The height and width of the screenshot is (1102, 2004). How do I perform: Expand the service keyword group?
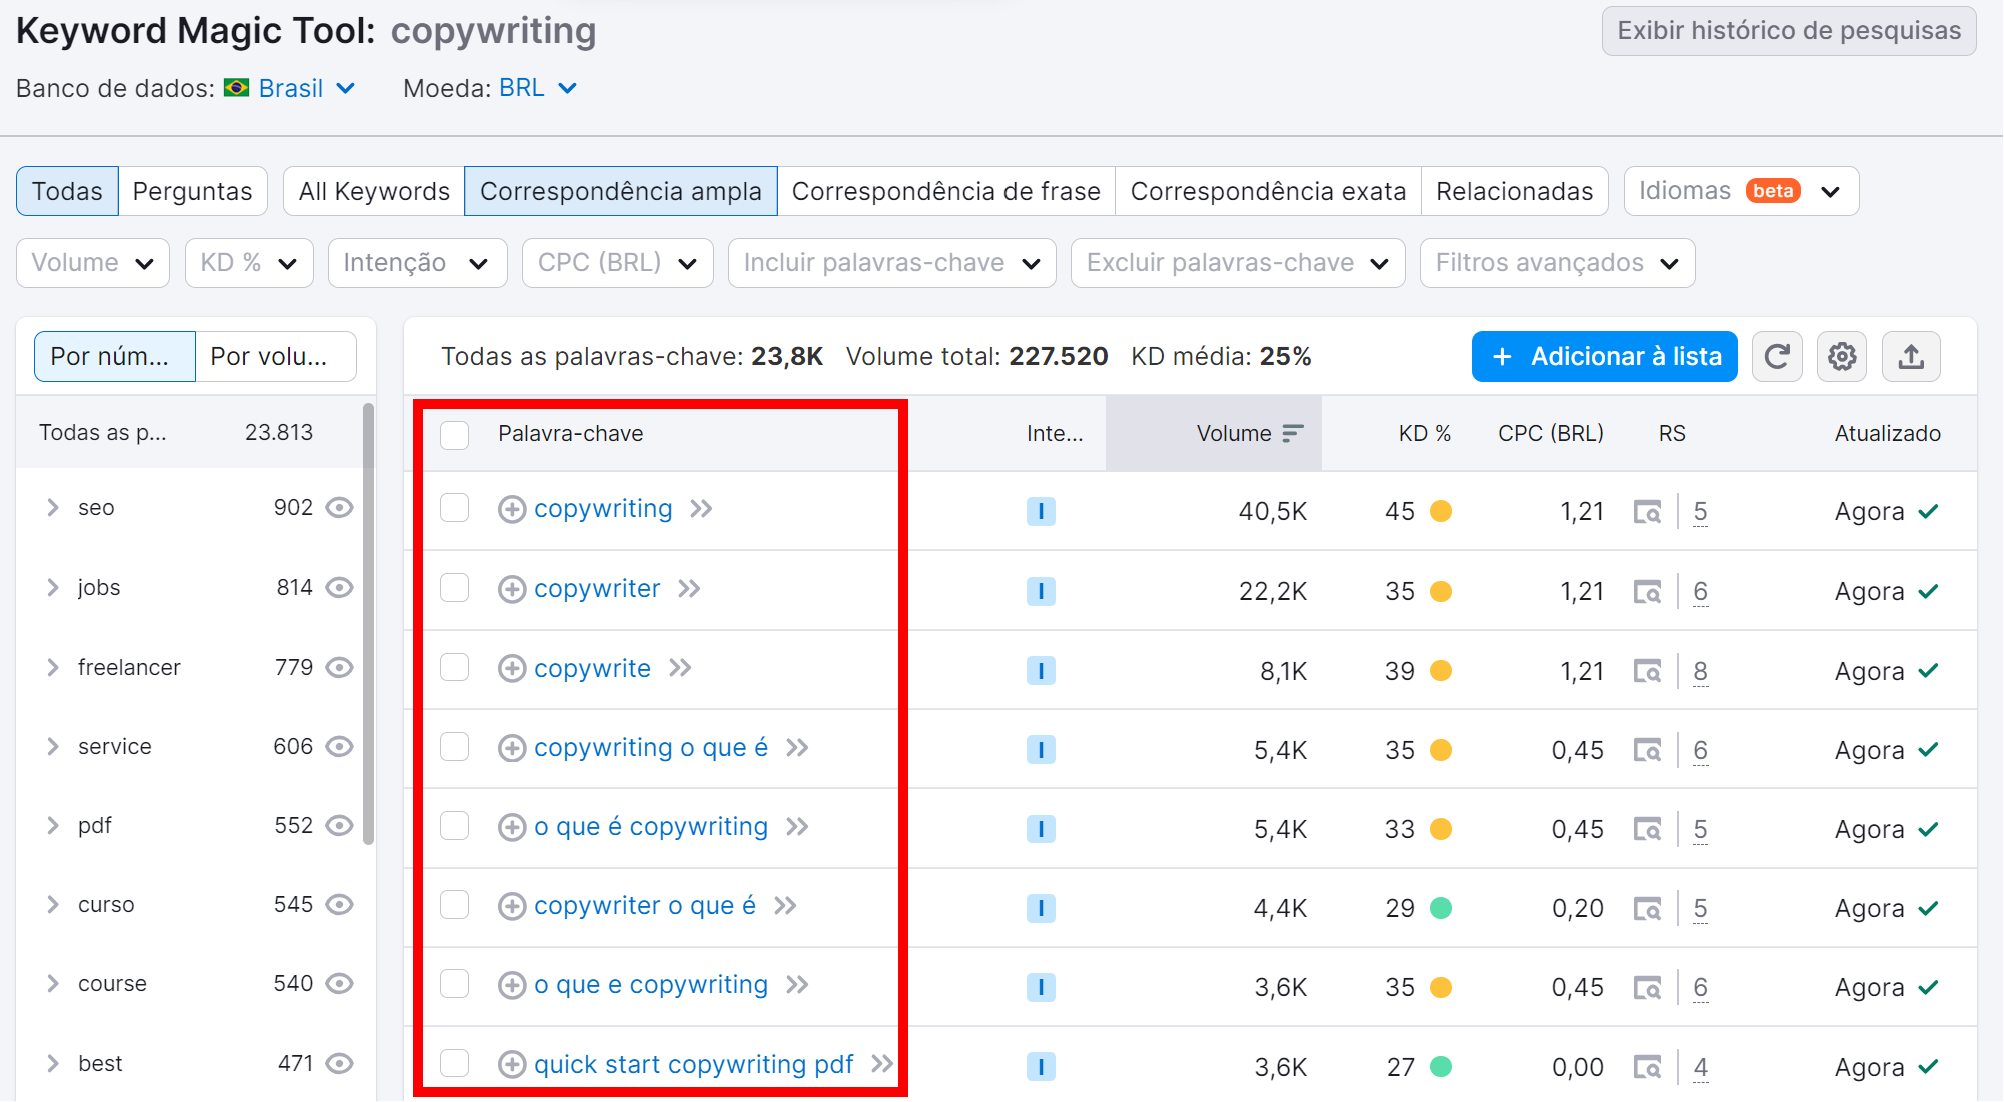pyautogui.click(x=52, y=747)
